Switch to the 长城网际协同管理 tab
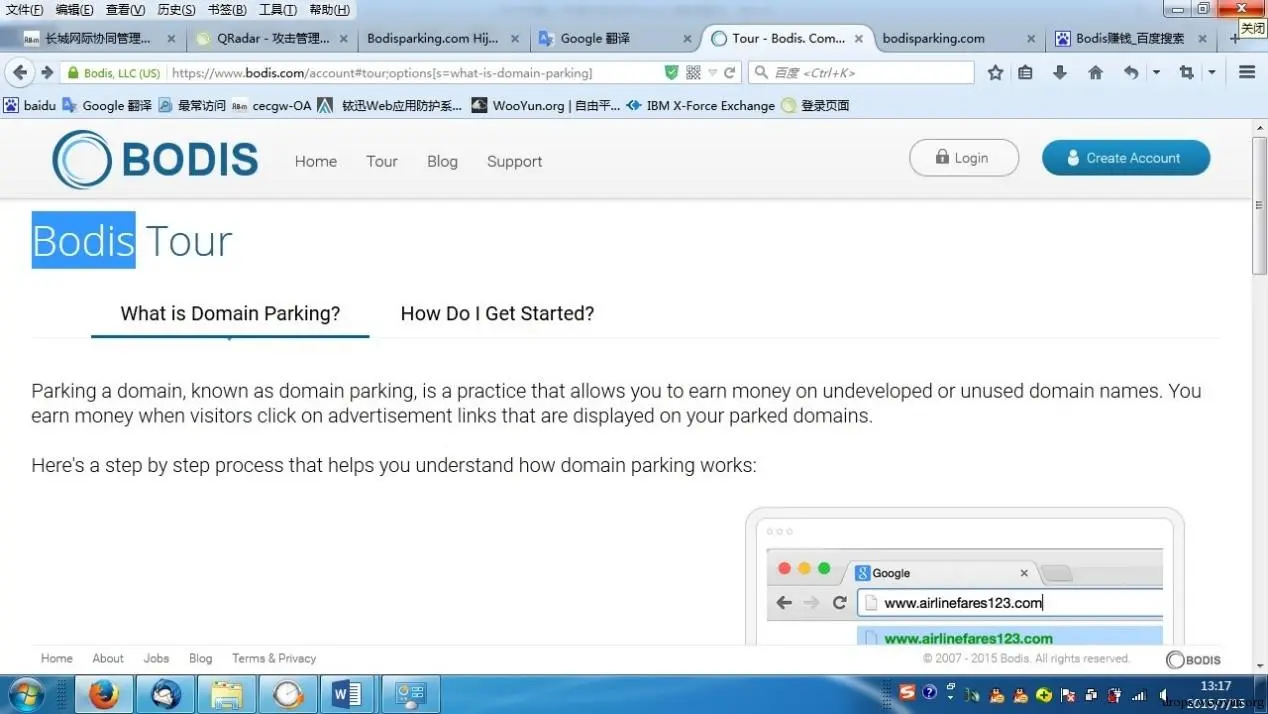Viewport: 1268px width, 714px height. pos(98,38)
